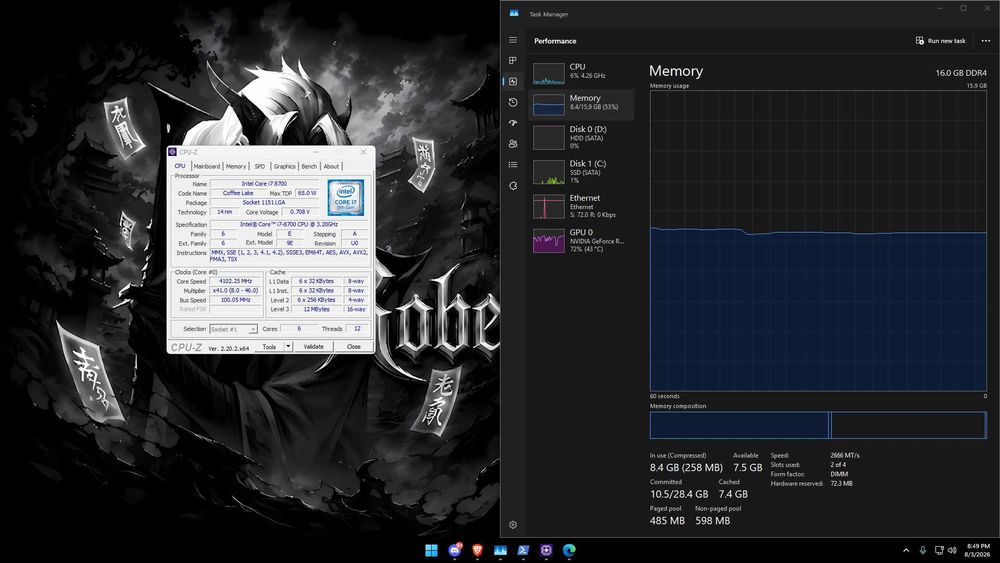The image size is (1000, 563).
Task: Switch to the Graphics tab in CPU-Z
Action: point(284,166)
